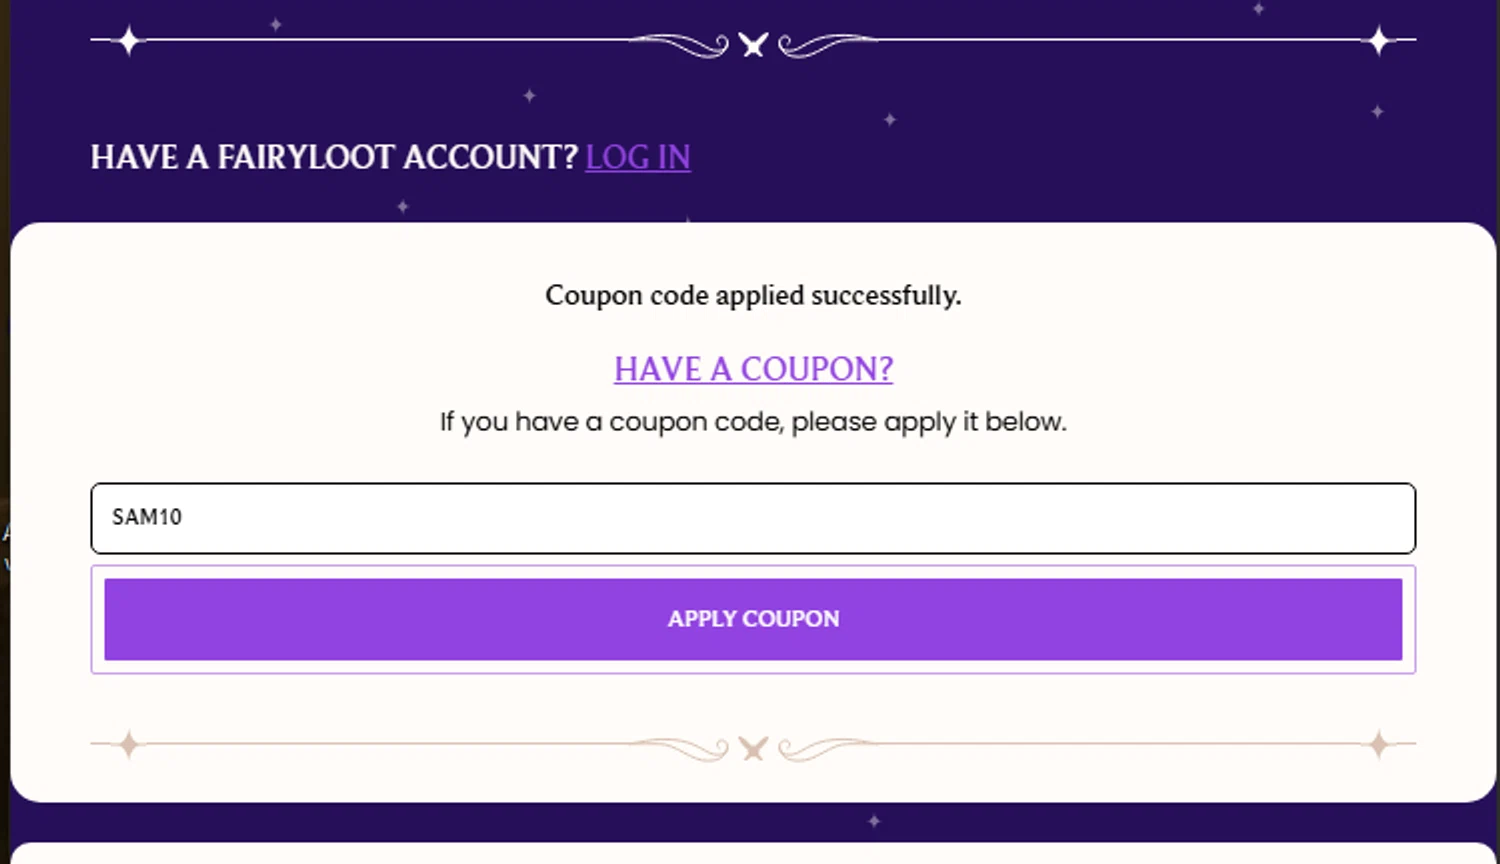Click the white panel edge at screen bottom

(x=753, y=854)
